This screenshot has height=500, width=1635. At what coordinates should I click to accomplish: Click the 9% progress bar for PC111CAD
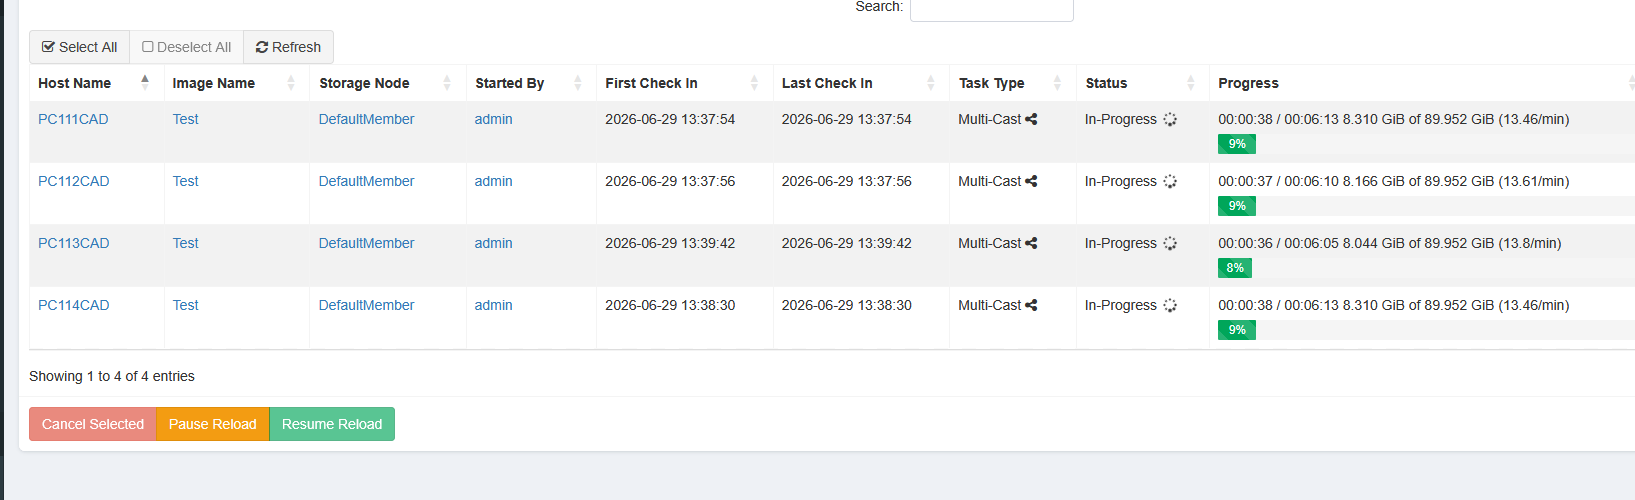click(x=1237, y=144)
